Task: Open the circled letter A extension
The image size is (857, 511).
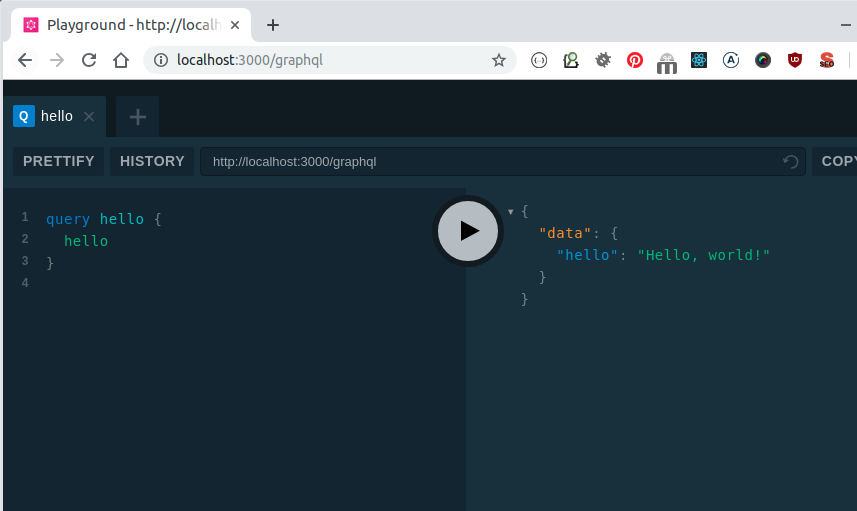Action: (x=731, y=60)
